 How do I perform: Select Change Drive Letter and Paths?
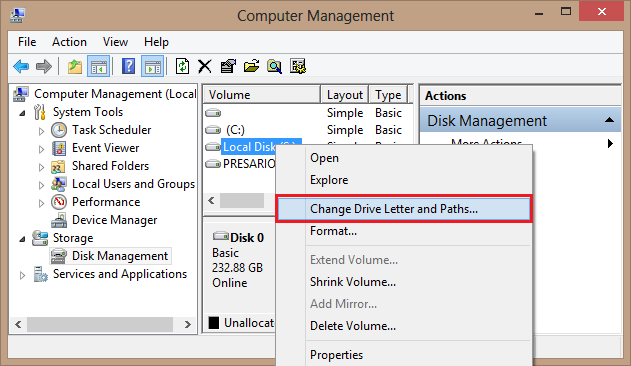404,209
